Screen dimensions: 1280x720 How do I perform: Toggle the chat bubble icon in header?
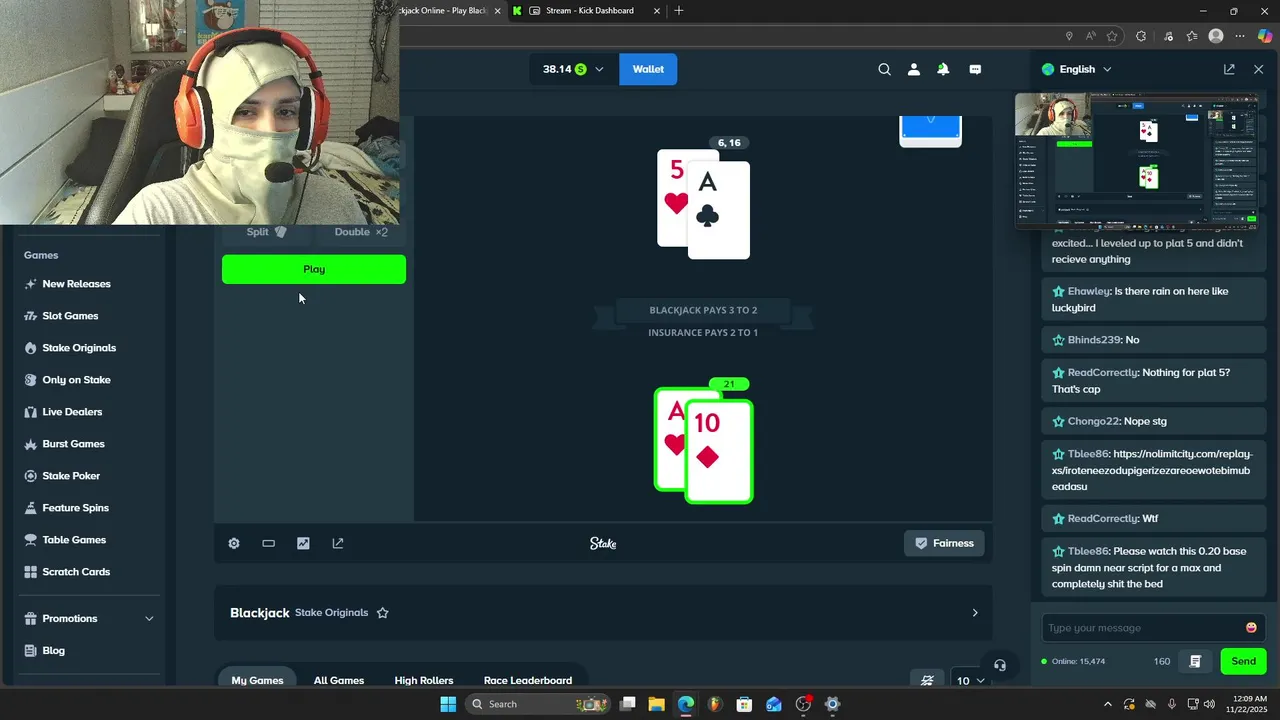pyautogui.click(x=975, y=69)
